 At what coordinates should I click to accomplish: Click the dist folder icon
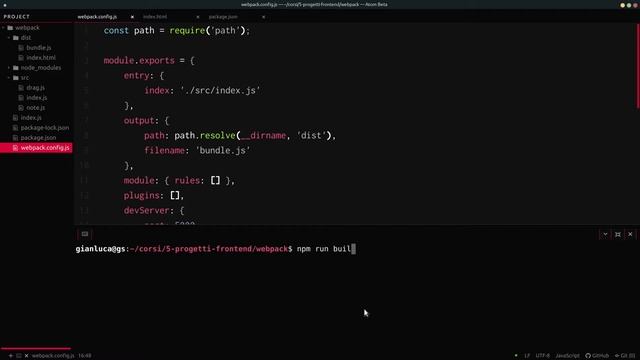coord(16,38)
